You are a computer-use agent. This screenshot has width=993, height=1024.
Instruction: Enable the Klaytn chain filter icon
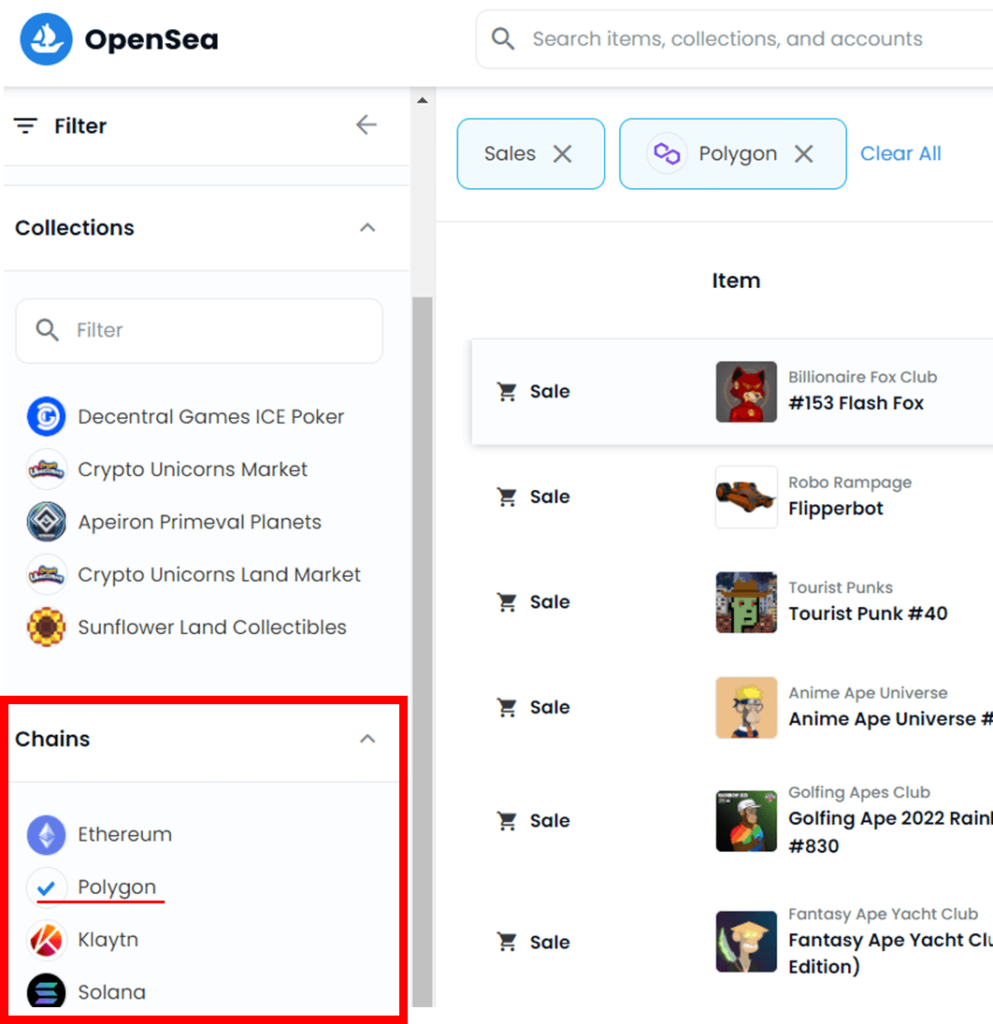46,940
